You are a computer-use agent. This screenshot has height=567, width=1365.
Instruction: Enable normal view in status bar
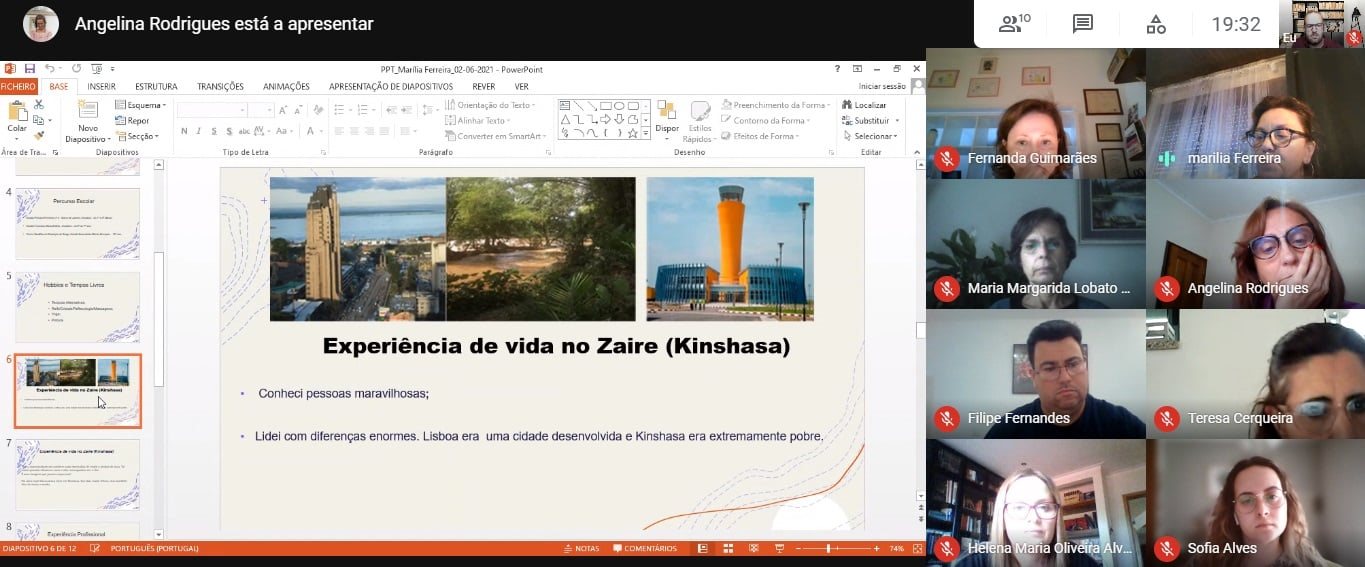coord(702,548)
